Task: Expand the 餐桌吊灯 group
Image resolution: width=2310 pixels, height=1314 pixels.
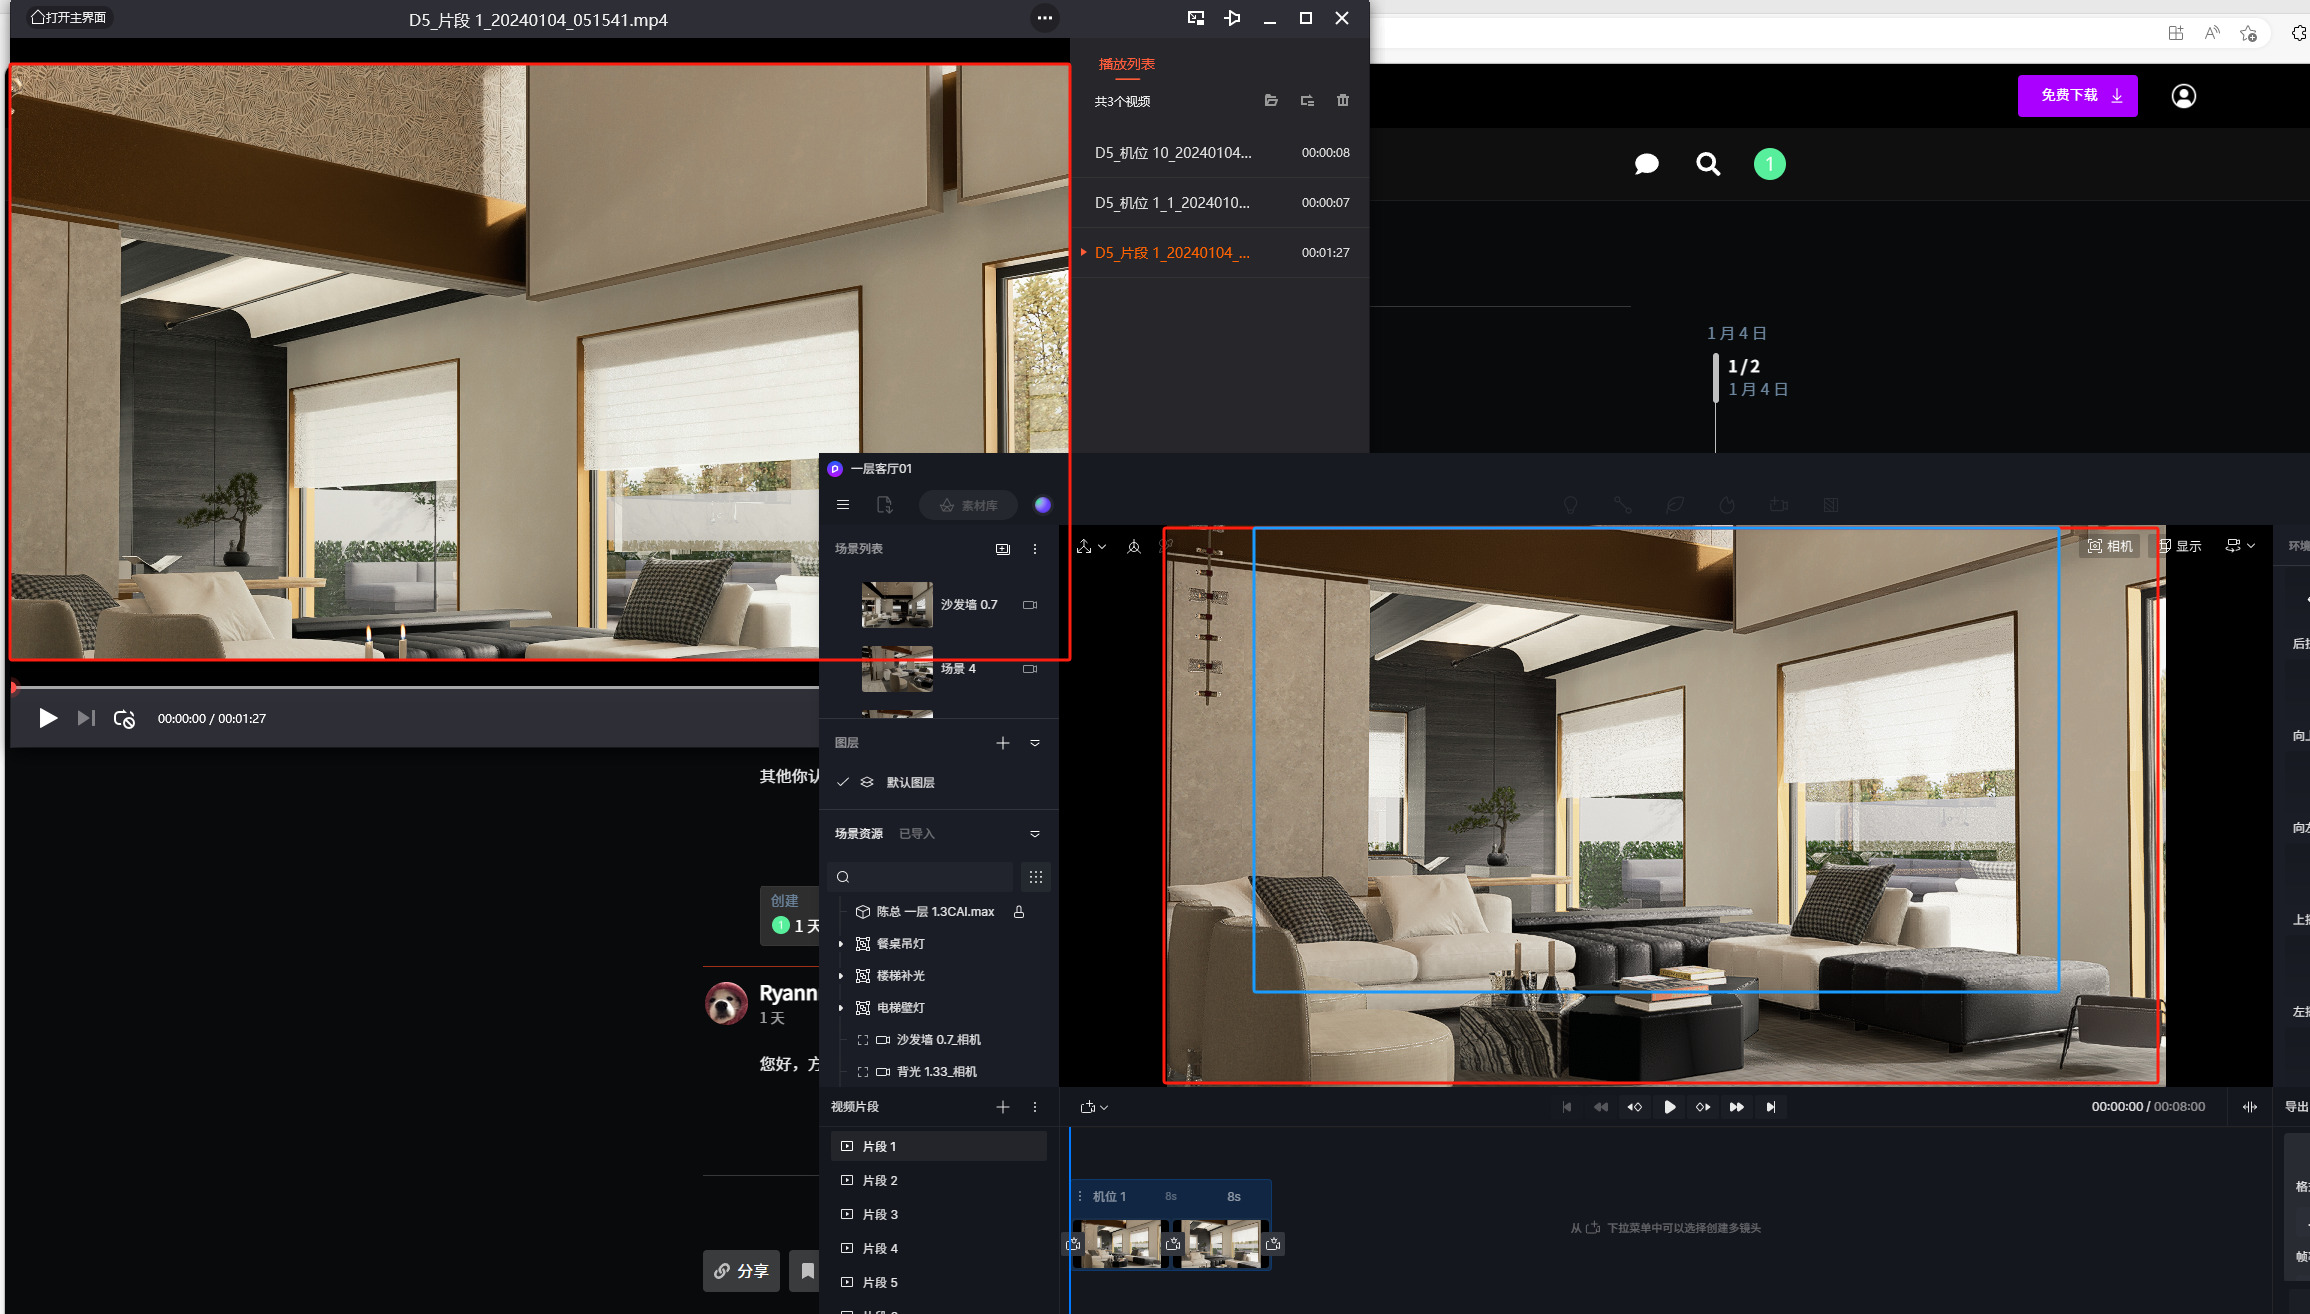Action: pos(841,944)
